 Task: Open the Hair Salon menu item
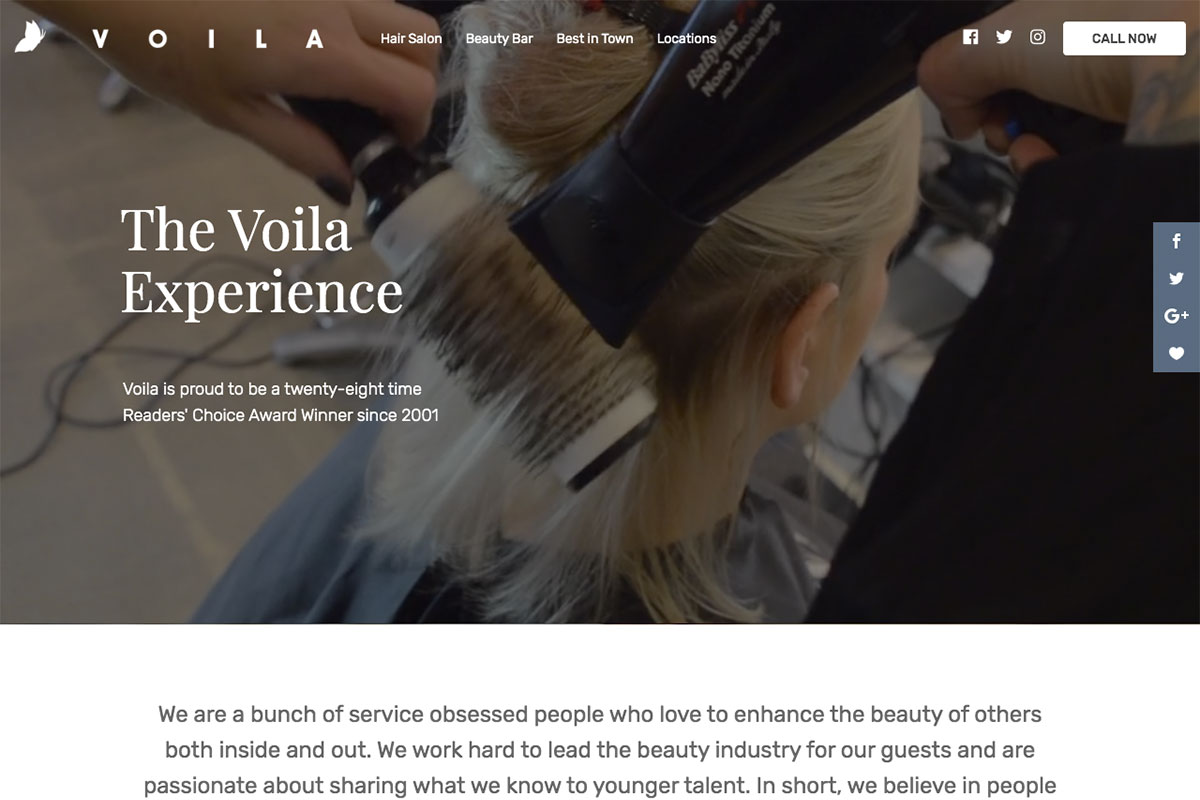[411, 38]
